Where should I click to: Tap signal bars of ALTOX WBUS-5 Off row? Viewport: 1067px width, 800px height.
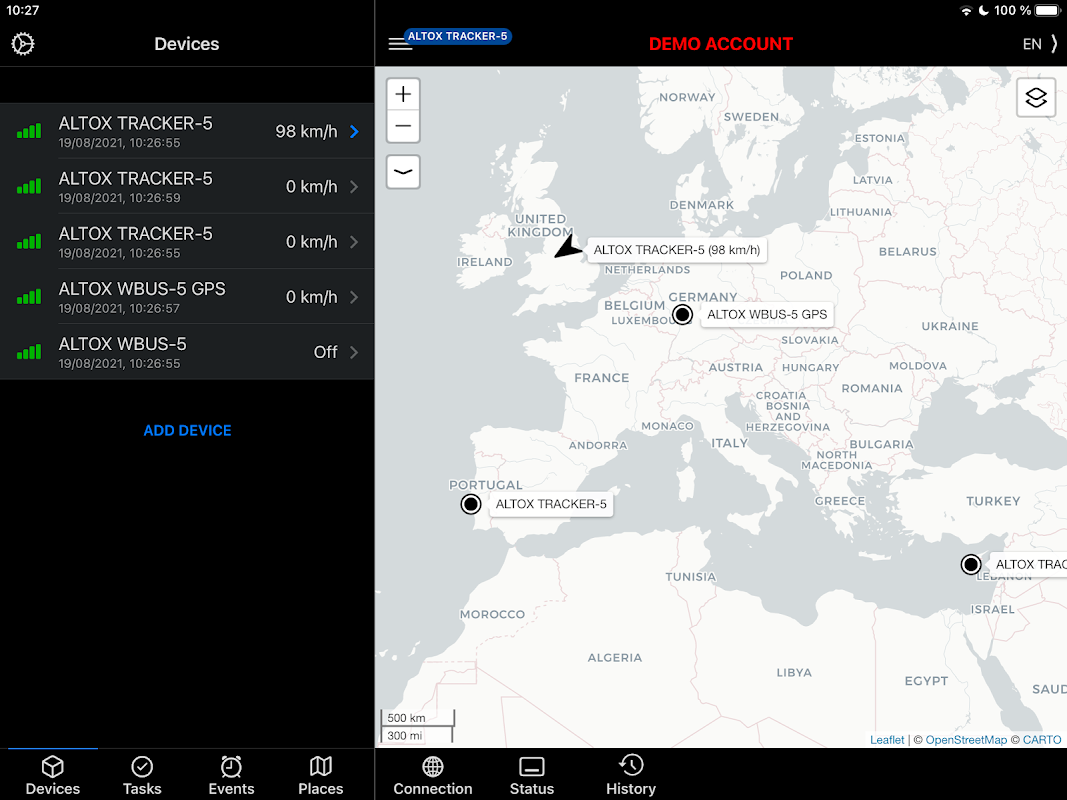(29, 352)
